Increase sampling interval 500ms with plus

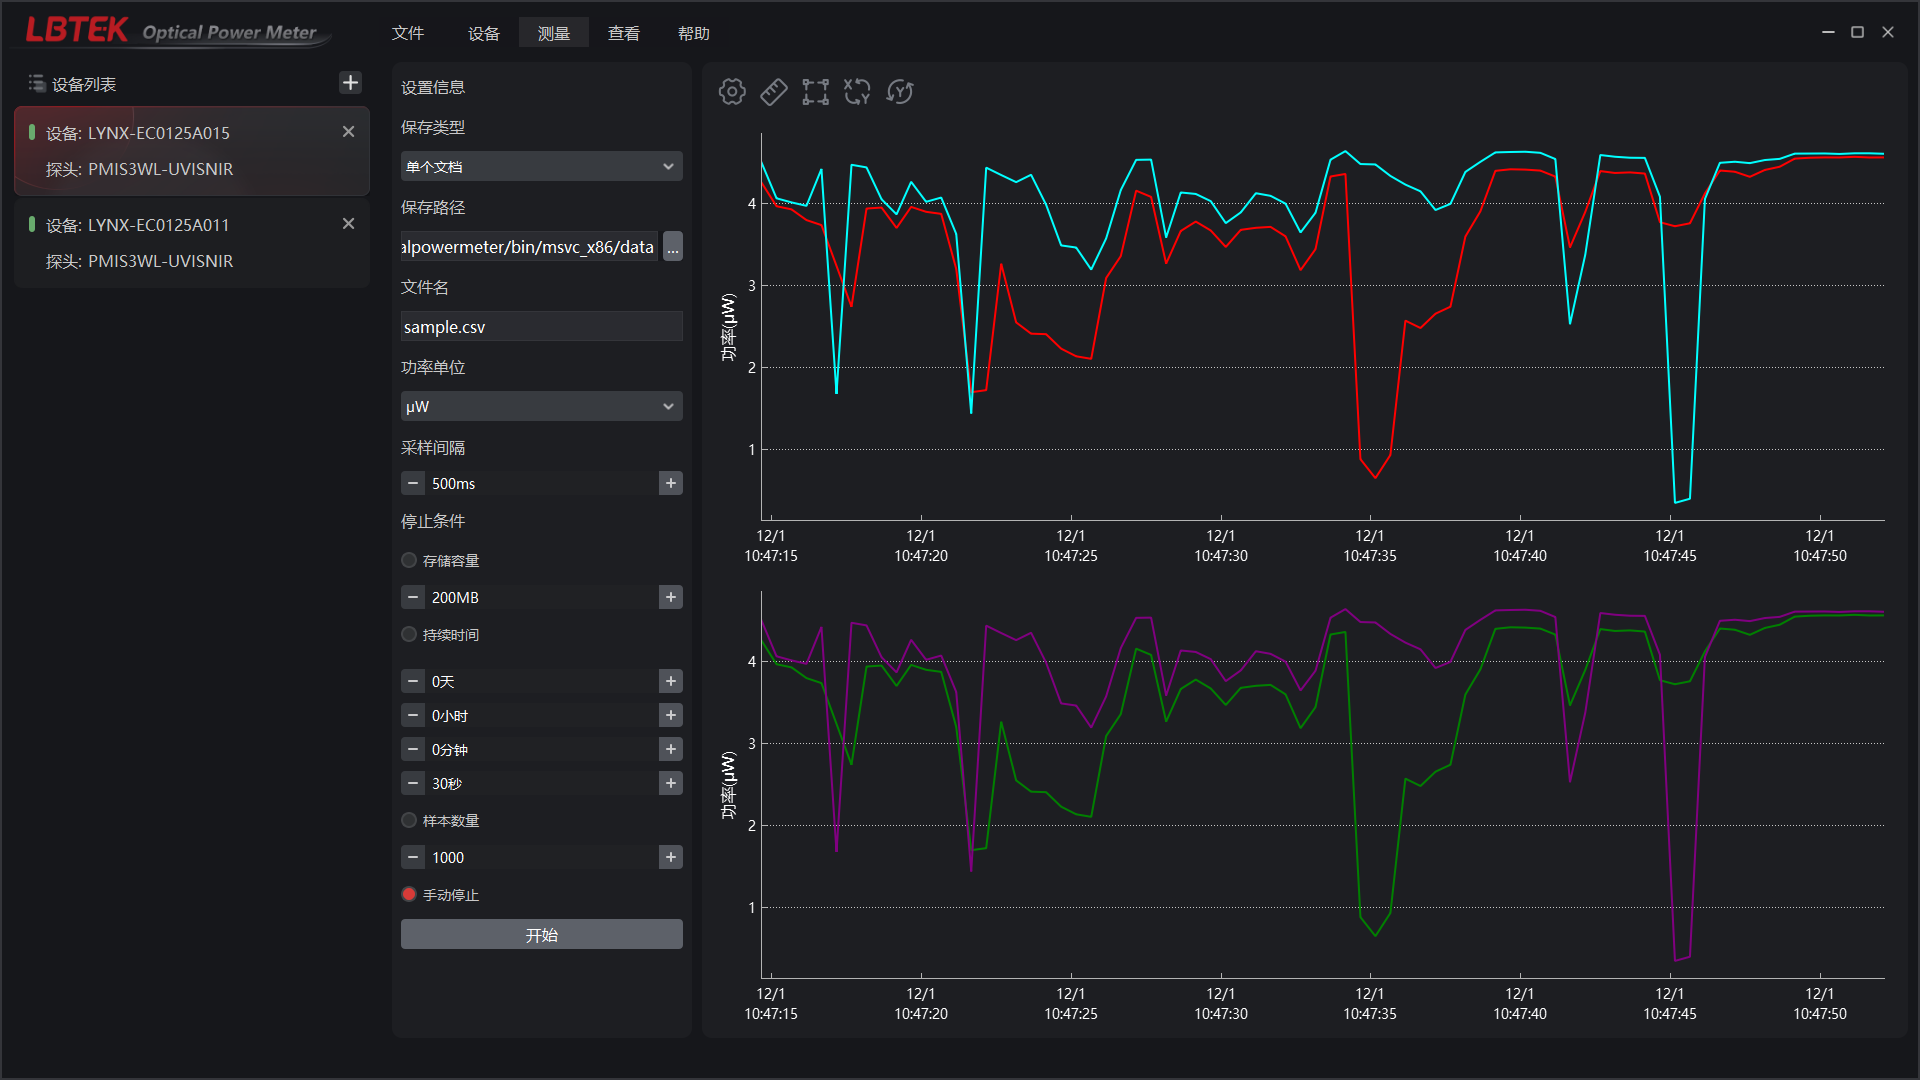point(671,484)
